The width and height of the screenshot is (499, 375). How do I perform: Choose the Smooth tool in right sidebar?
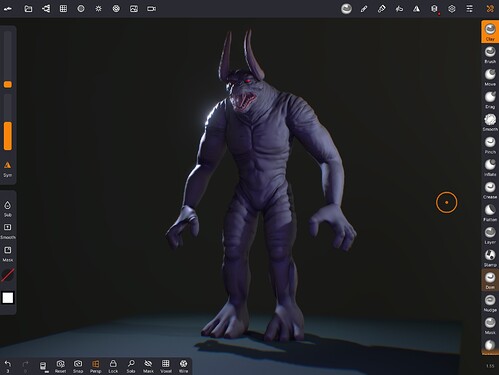click(x=490, y=122)
